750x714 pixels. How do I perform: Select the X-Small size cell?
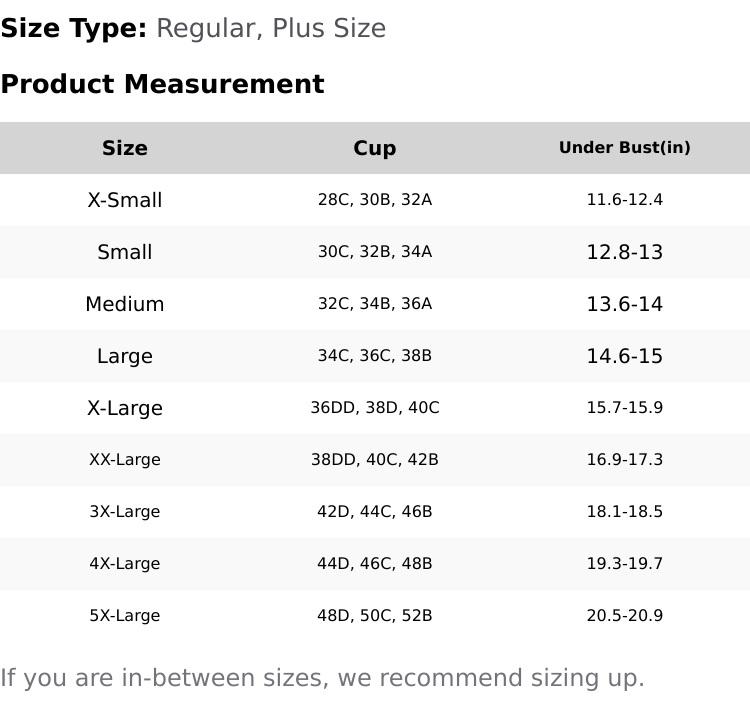tap(124, 200)
